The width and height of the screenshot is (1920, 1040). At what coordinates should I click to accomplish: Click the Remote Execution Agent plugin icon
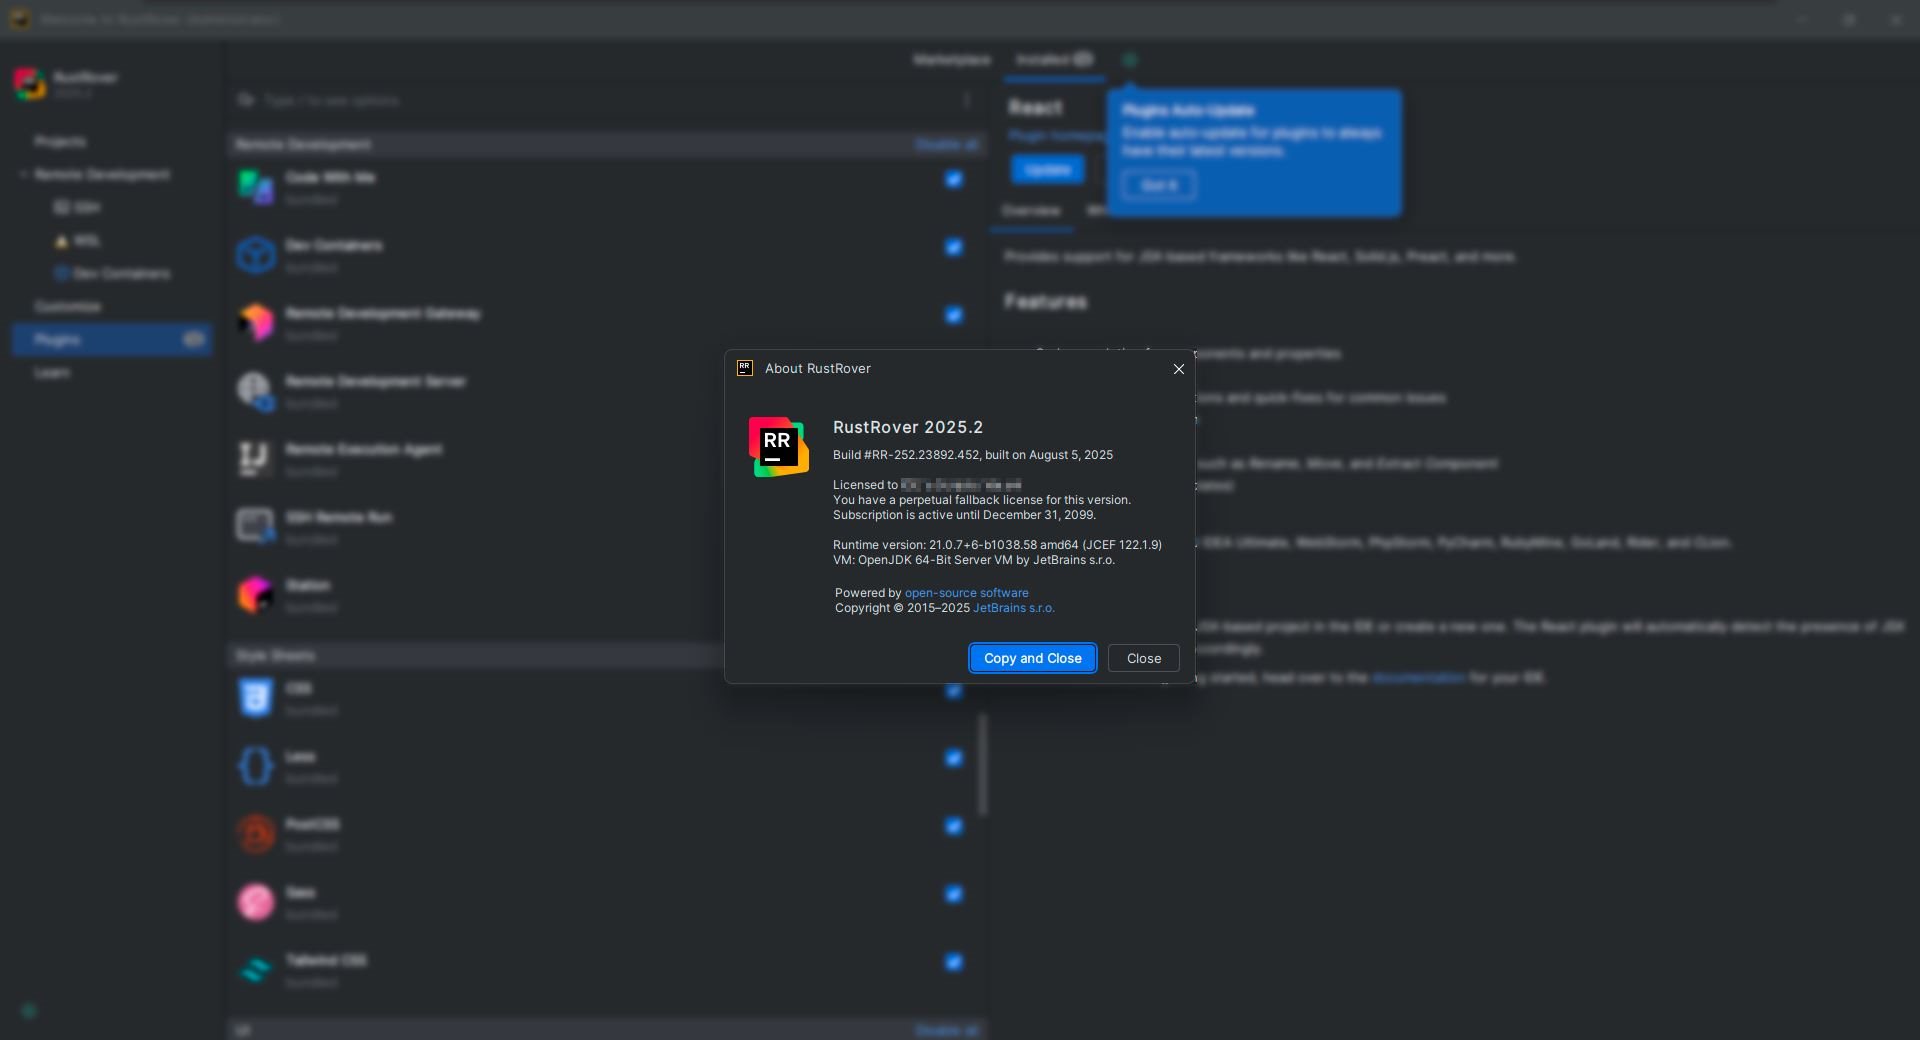(x=255, y=459)
